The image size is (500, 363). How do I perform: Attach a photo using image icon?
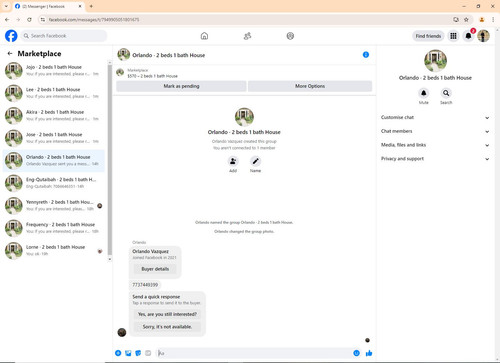pos(128,353)
